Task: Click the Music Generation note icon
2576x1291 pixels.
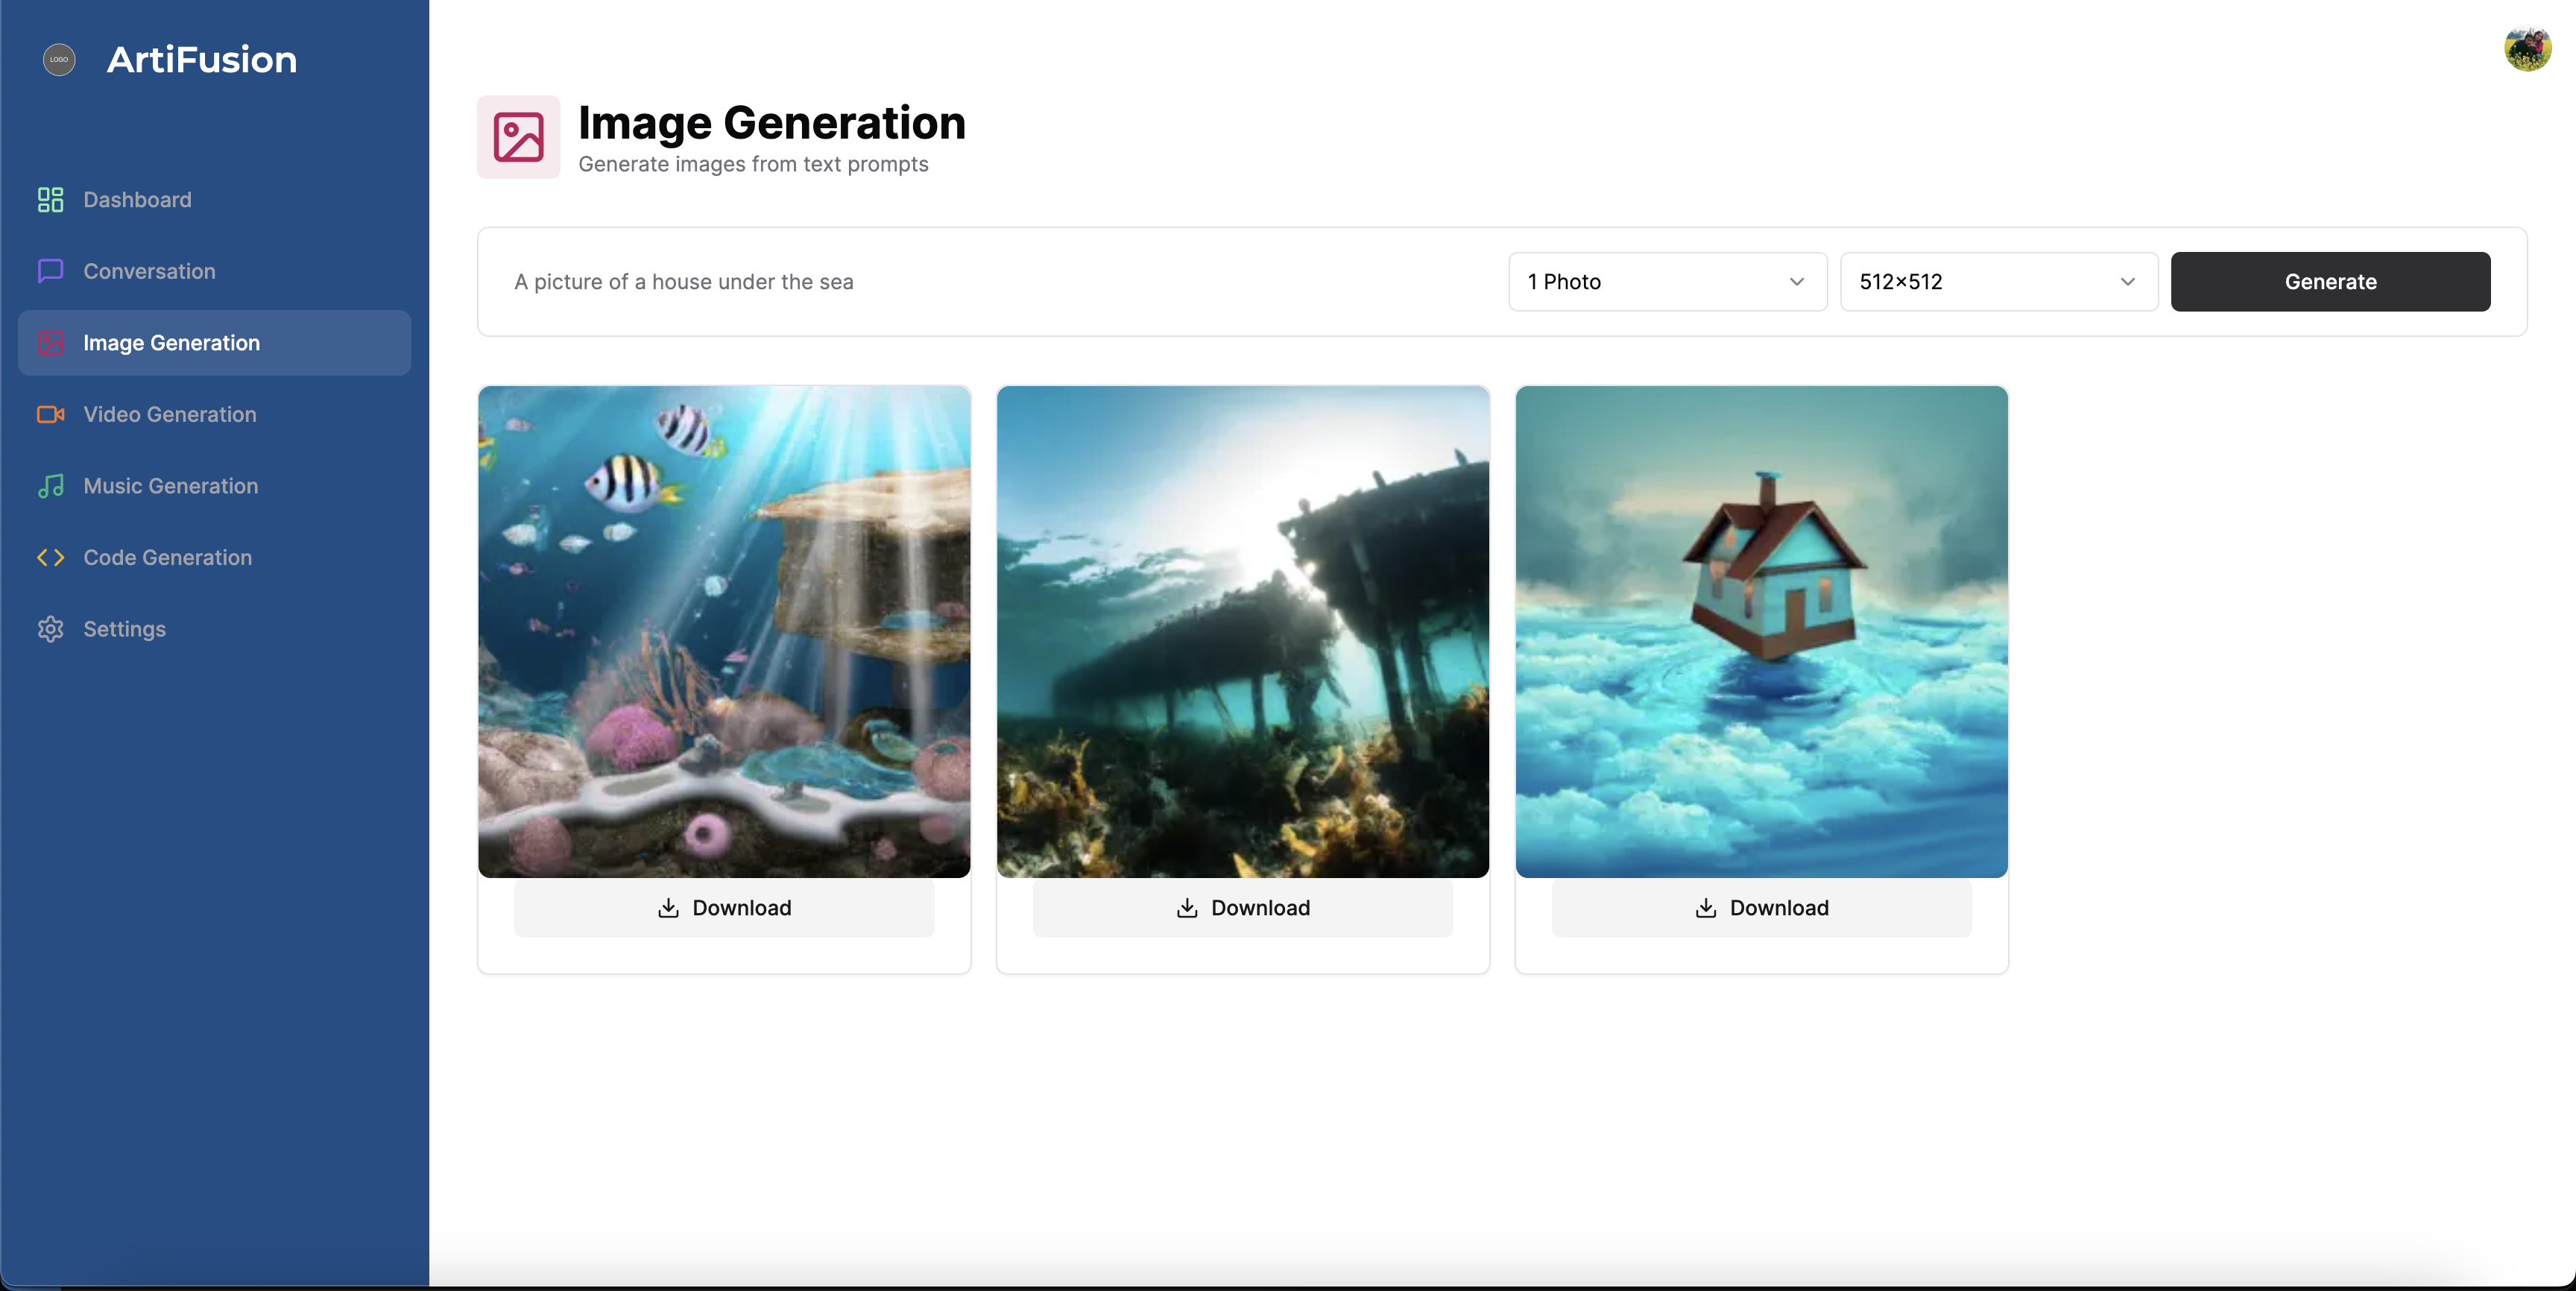Action: 50,486
